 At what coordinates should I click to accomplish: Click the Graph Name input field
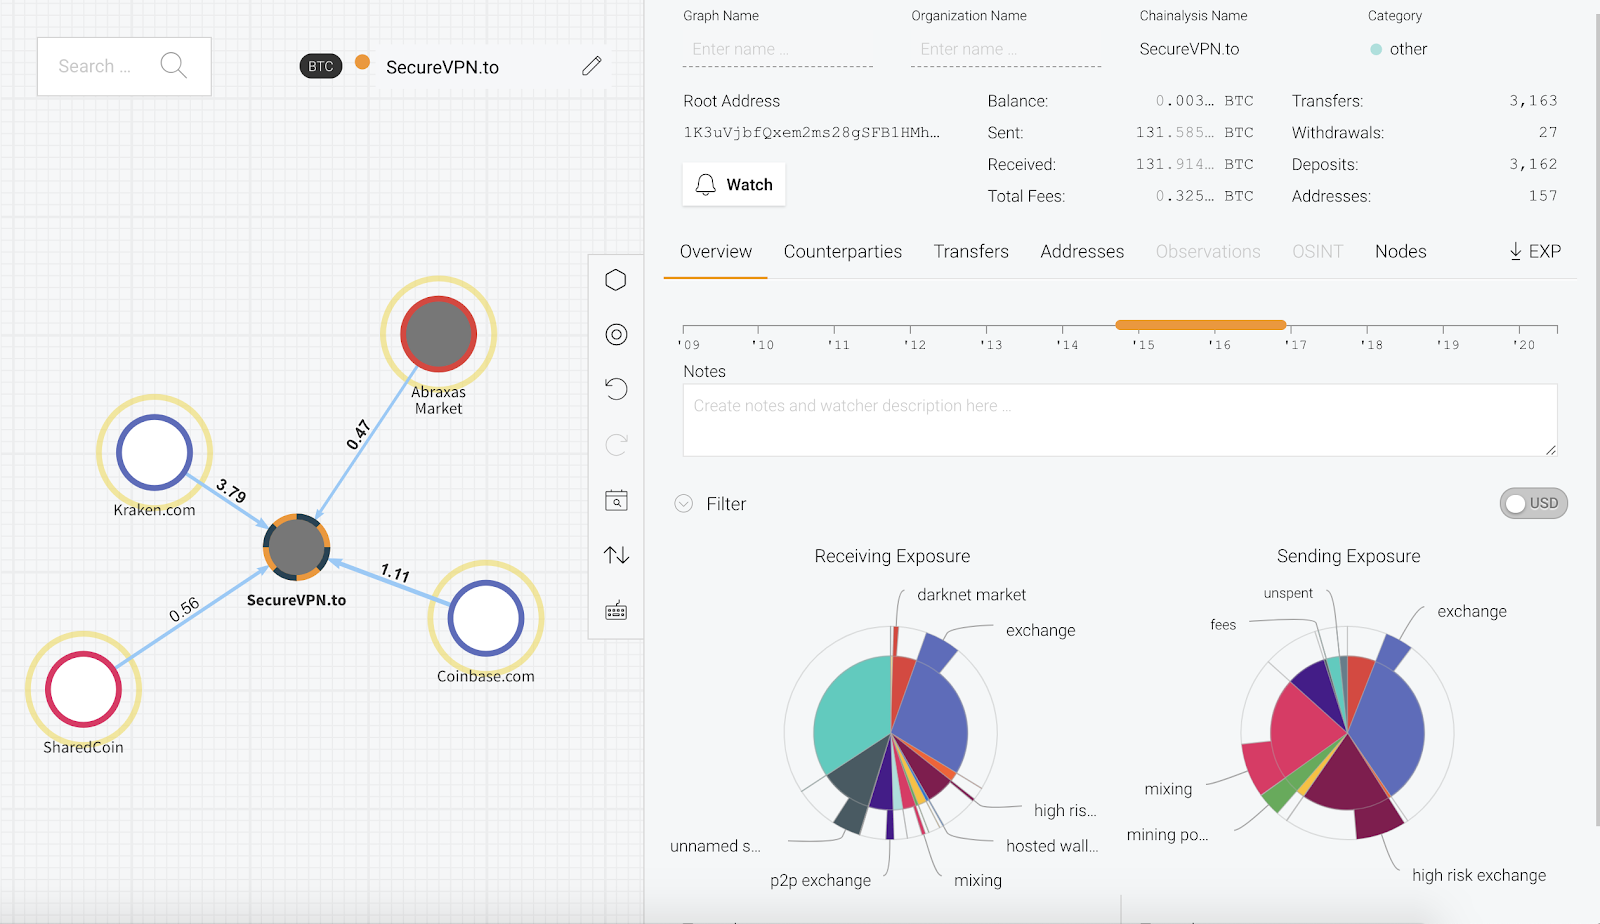[x=777, y=50]
